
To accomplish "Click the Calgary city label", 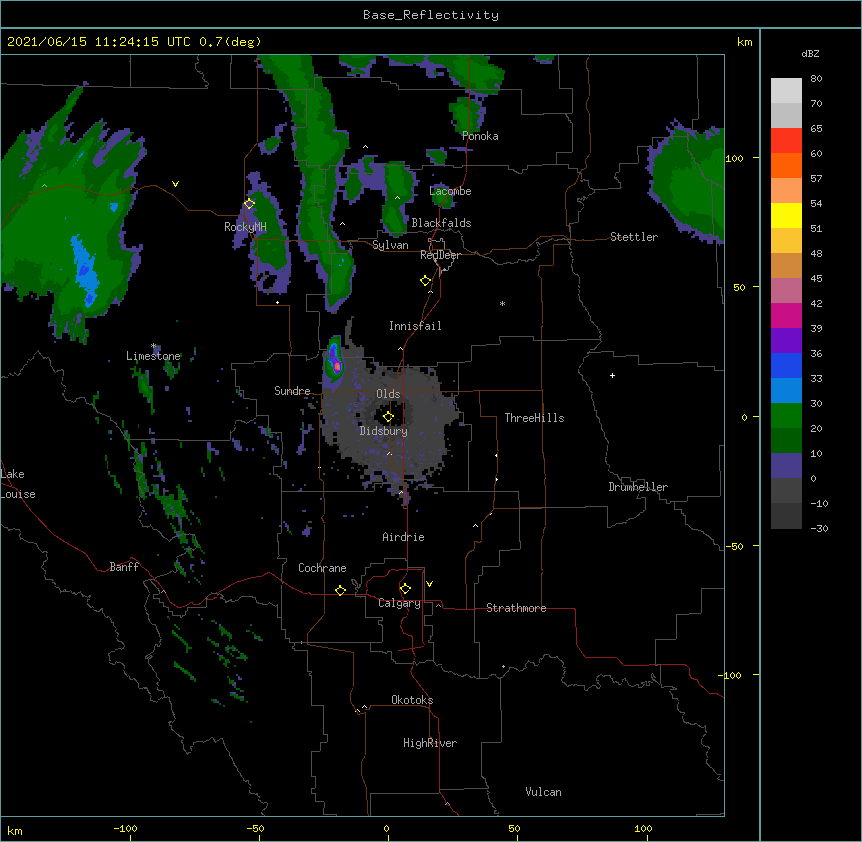I will click(x=399, y=603).
